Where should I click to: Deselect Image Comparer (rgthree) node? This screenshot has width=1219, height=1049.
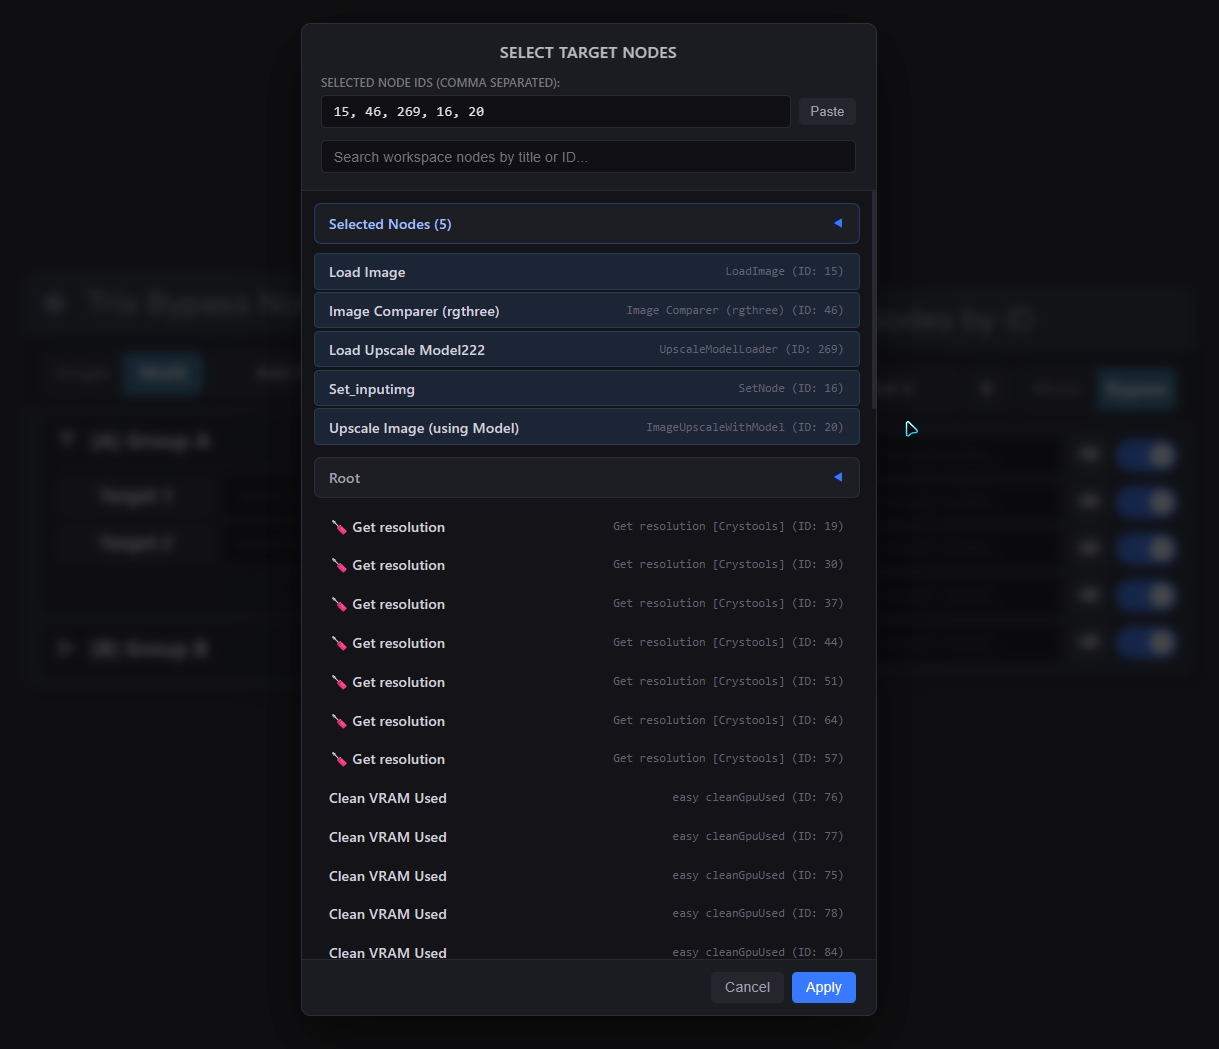pos(587,311)
